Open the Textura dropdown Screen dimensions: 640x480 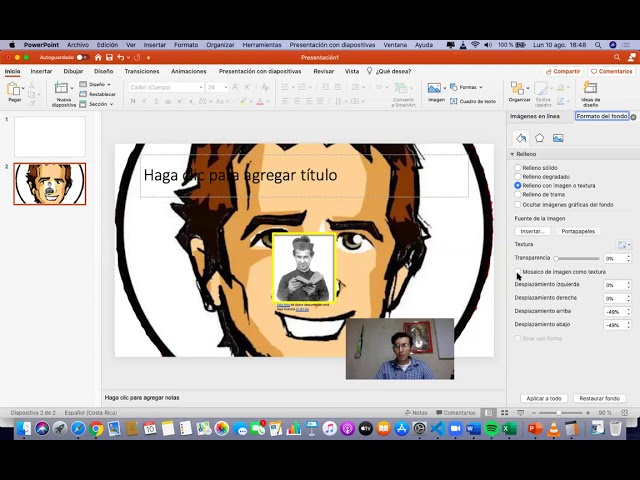pyautogui.click(x=623, y=244)
